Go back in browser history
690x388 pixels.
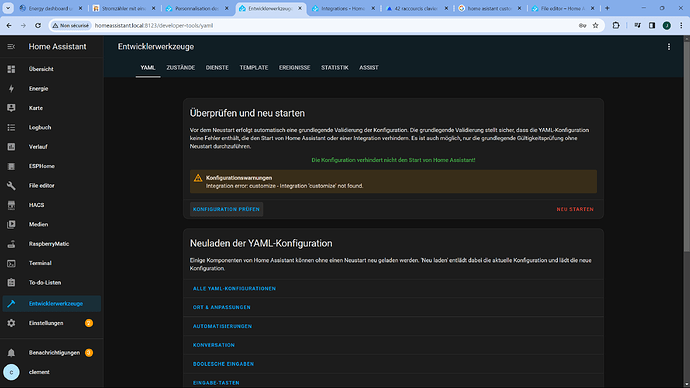coord(9,26)
